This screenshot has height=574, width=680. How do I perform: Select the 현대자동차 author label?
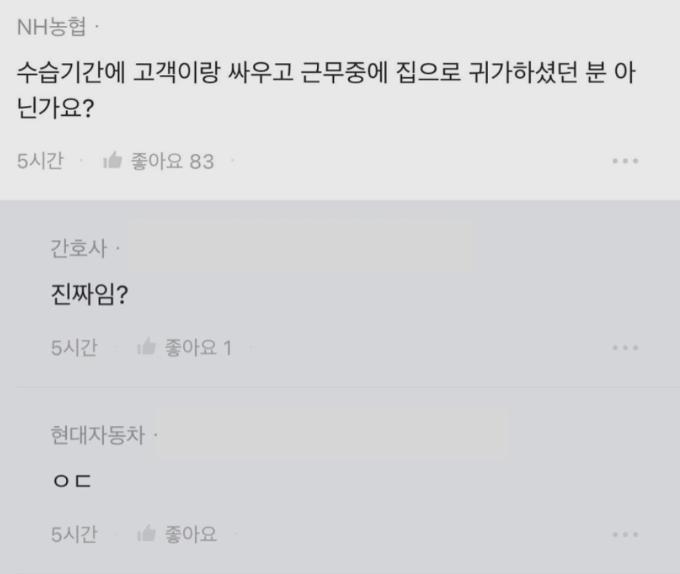tap(97, 435)
